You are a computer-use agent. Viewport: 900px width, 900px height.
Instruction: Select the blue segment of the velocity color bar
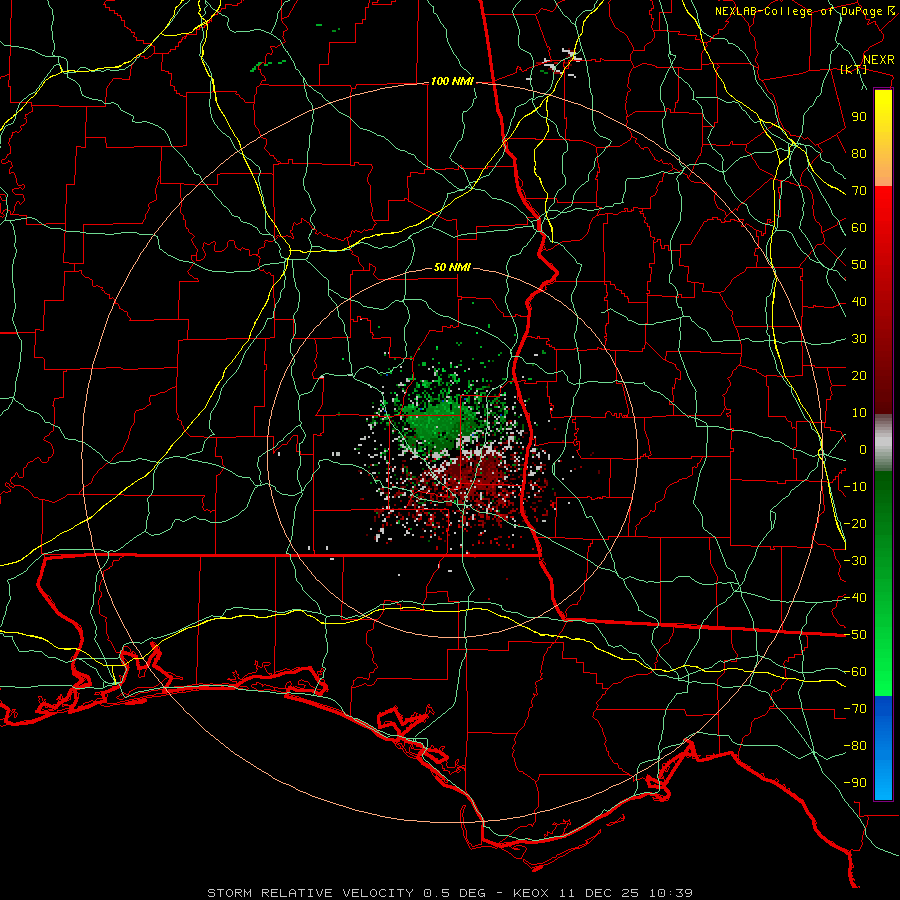point(883,748)
